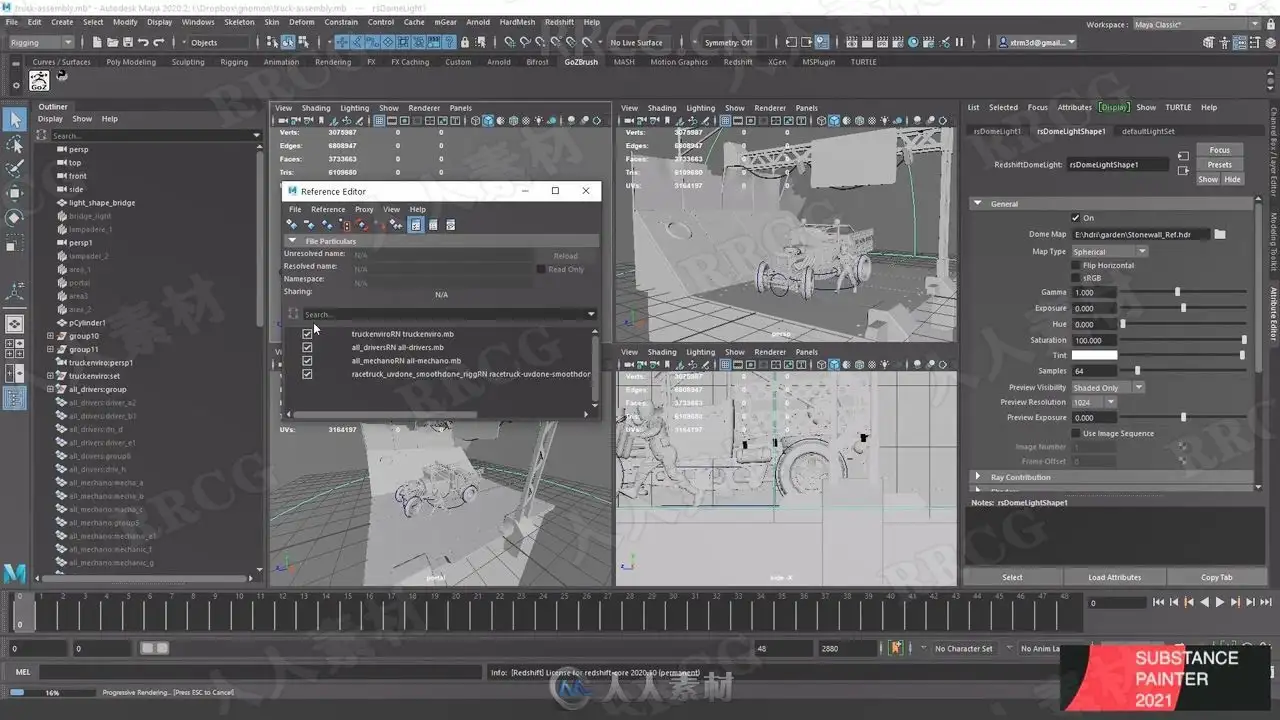This screenshot has width=1280, height=720.
Task: Go to end of playback range
Action: 1265,602
